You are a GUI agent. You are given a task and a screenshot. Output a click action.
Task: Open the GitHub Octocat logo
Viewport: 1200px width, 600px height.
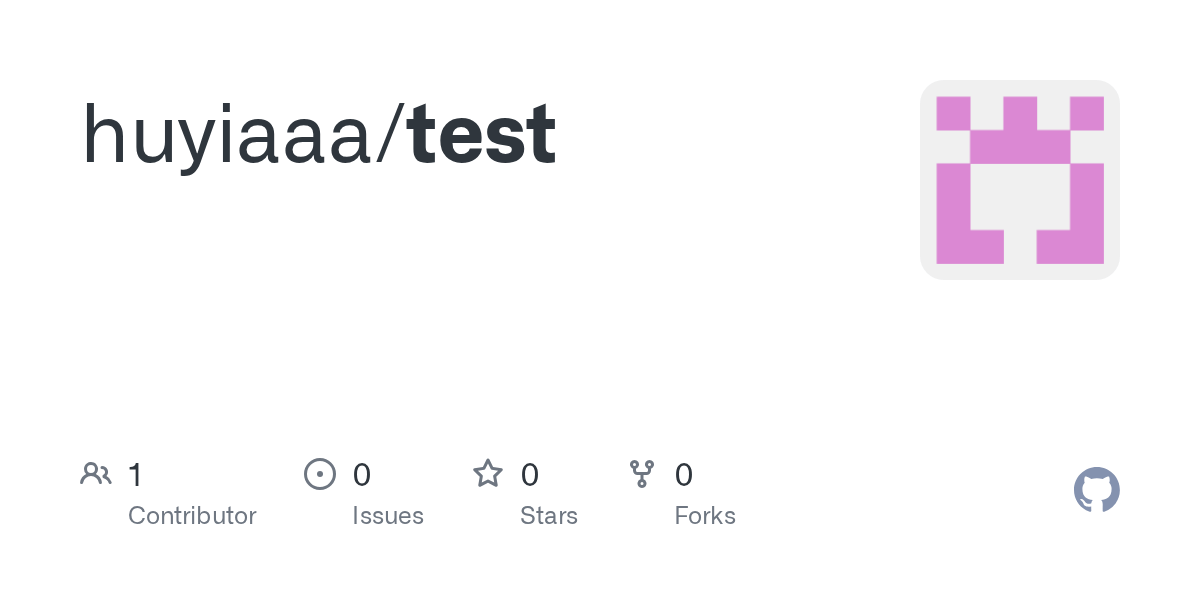tap(1097, 490)
